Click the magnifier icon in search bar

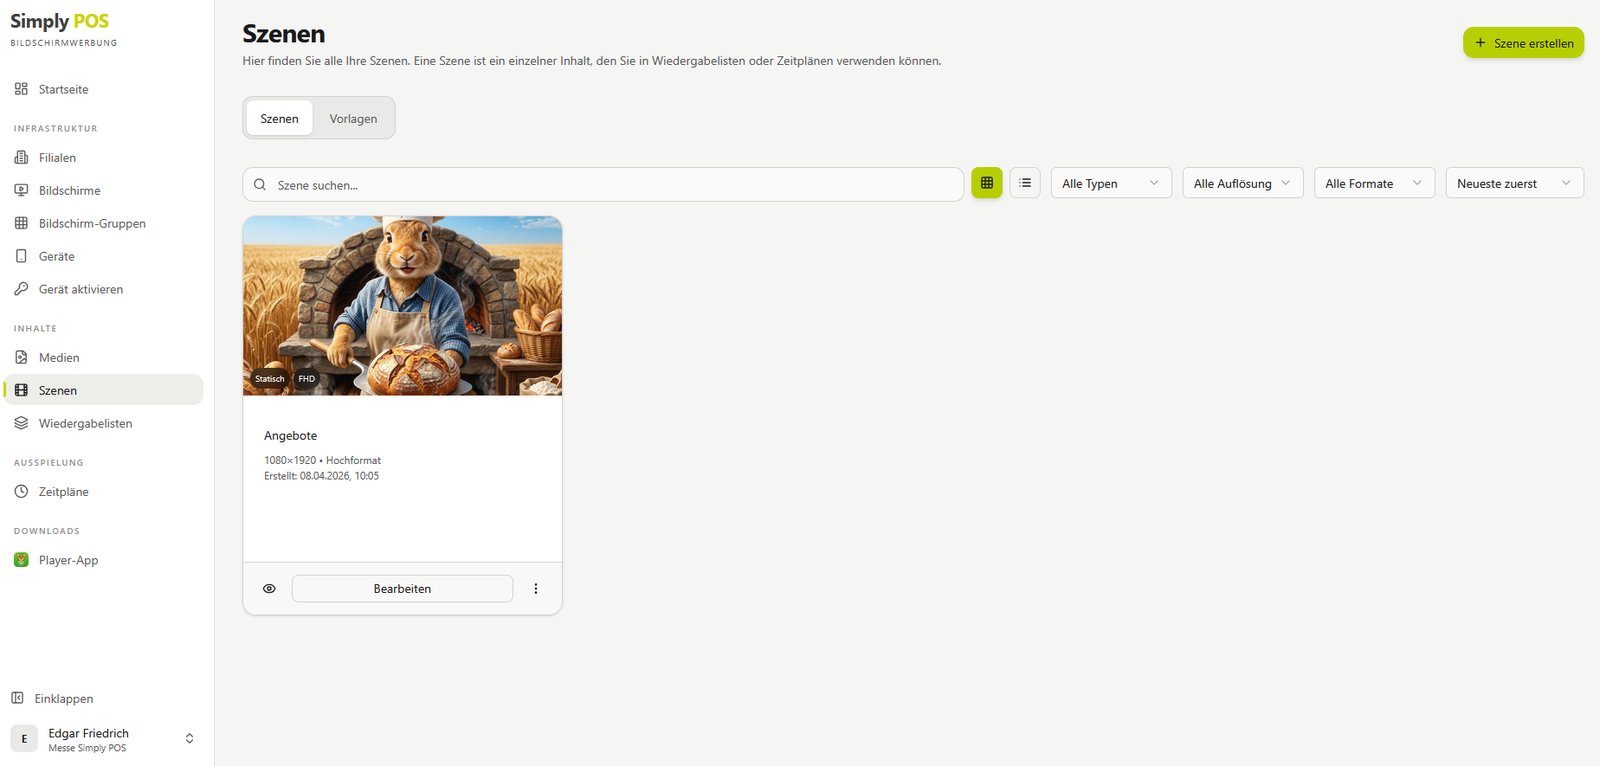(260, 185)
